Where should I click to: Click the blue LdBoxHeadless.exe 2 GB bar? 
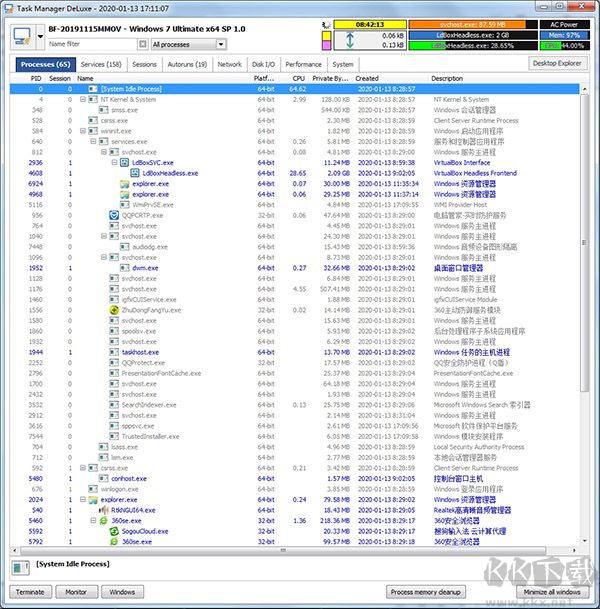pyautogui.click(x=473, y=35)
